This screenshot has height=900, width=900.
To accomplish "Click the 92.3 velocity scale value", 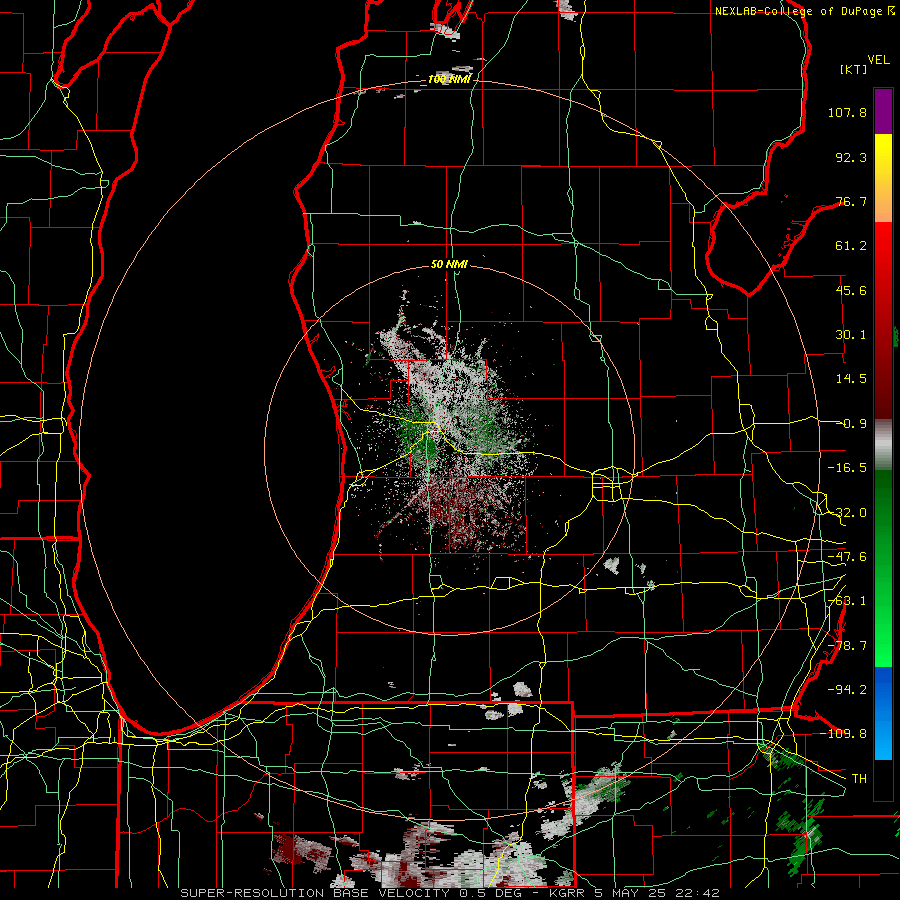I will tap(851, 157).
